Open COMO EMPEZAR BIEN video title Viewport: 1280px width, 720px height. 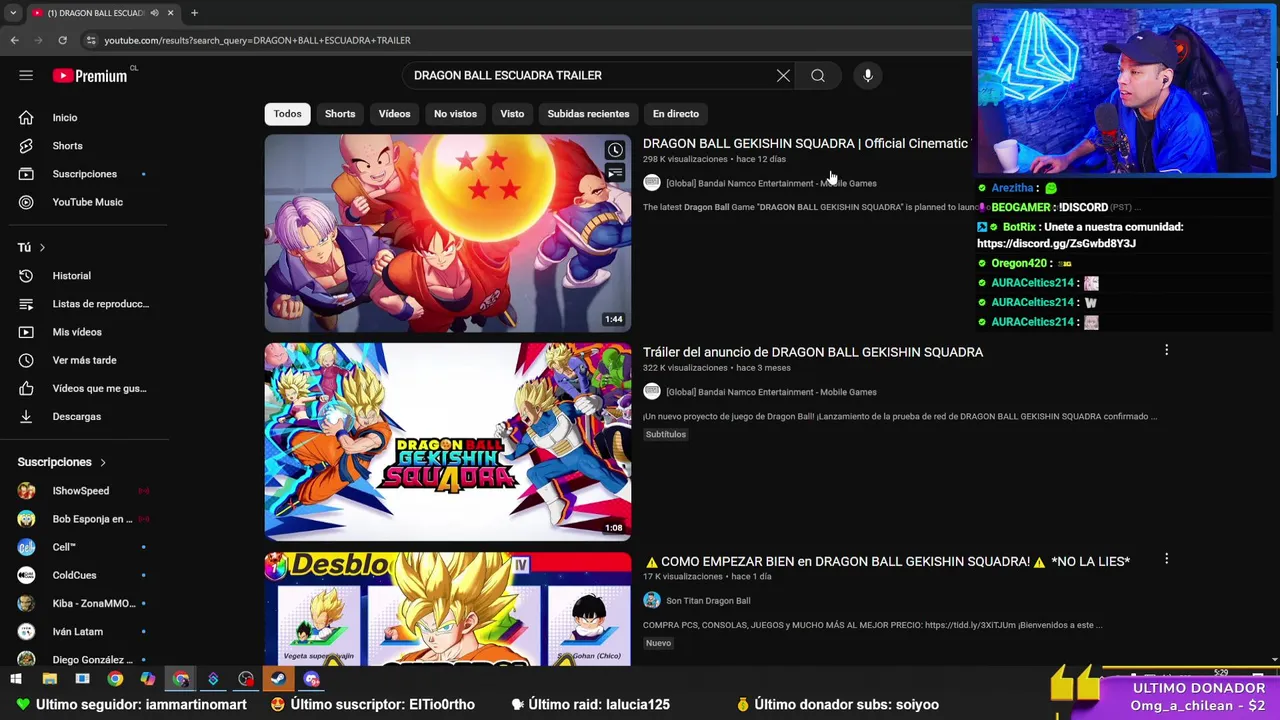(887, 561)
